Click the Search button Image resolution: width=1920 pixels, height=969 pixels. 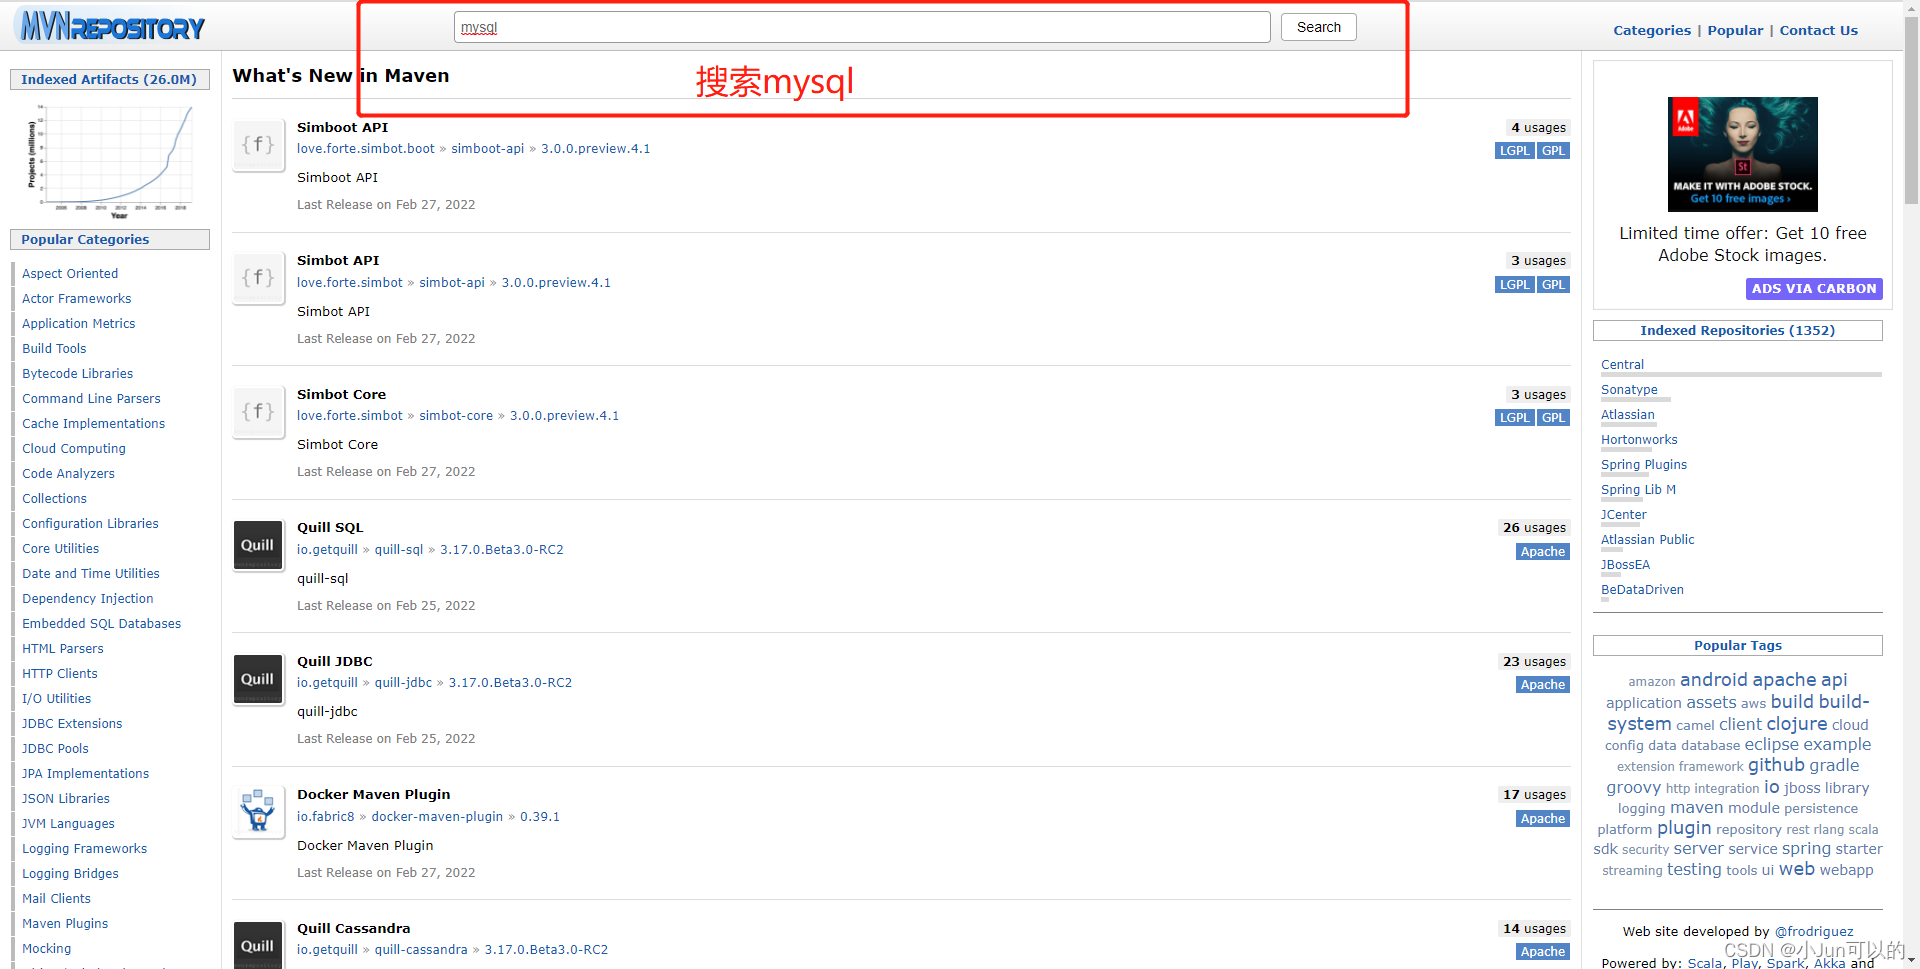[1319, 27]
